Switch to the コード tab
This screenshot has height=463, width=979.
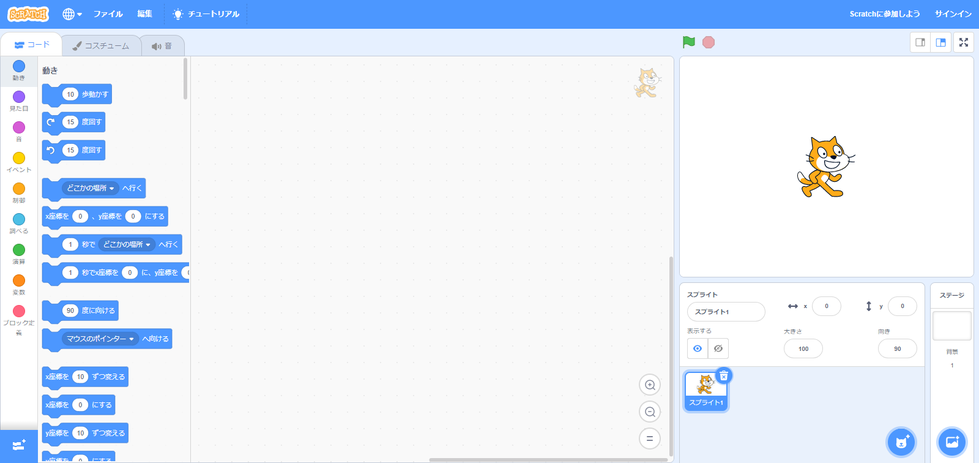31,45
